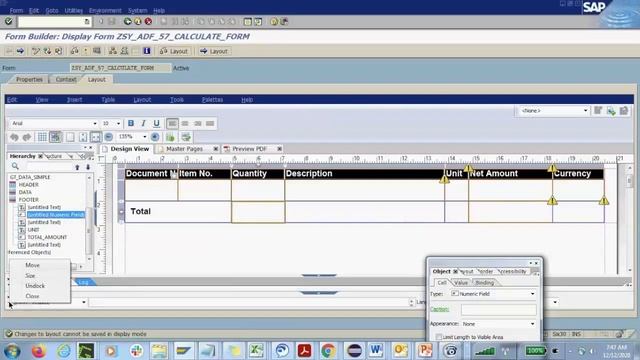
Task: Apply Bold formatting
Action: tap(131, 123)
